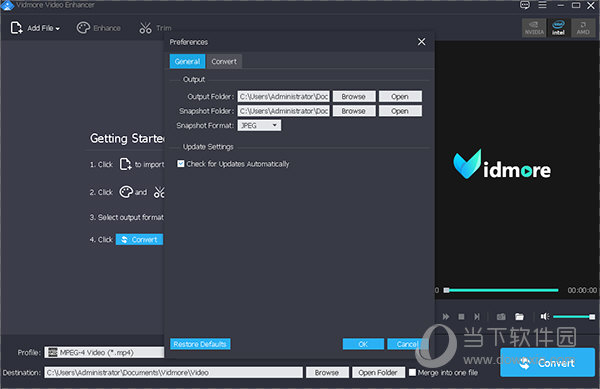Image resolution: width=600 pixels, height=389 pixels.
Task: Close the Preferences dialog
Action: 421,42
